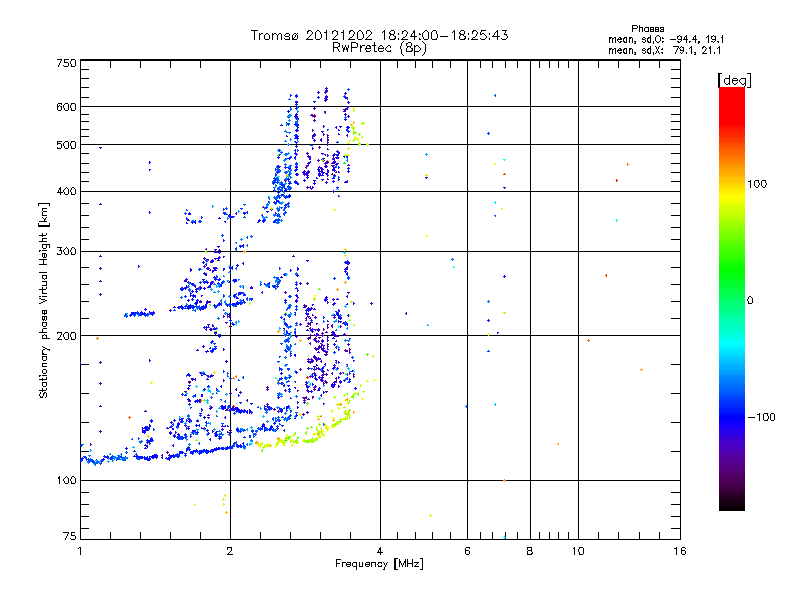Viewport: 800px width, 600px height.
Task: Click y-axis tick label "300"
Action: 66,251
